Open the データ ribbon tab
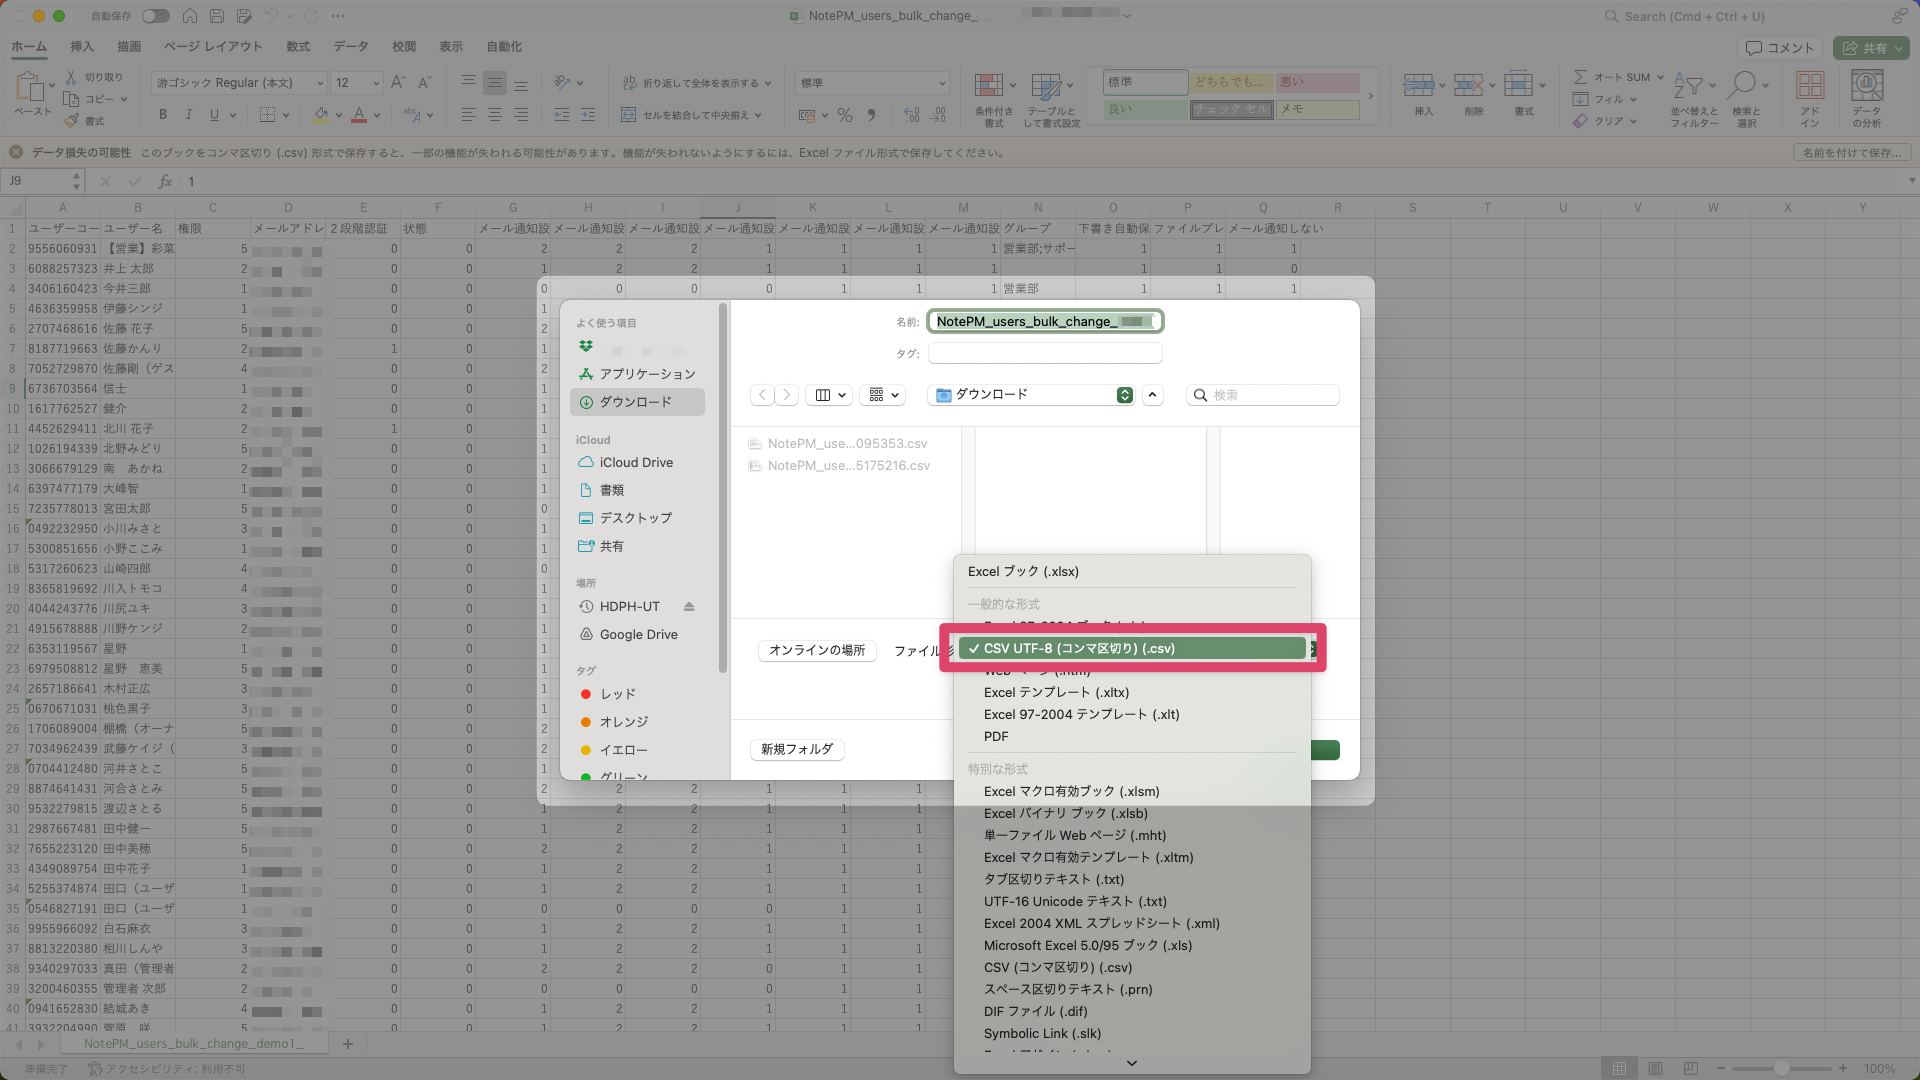The image size is (1920, 1080). pyautogui.click(x=351, y=47)
